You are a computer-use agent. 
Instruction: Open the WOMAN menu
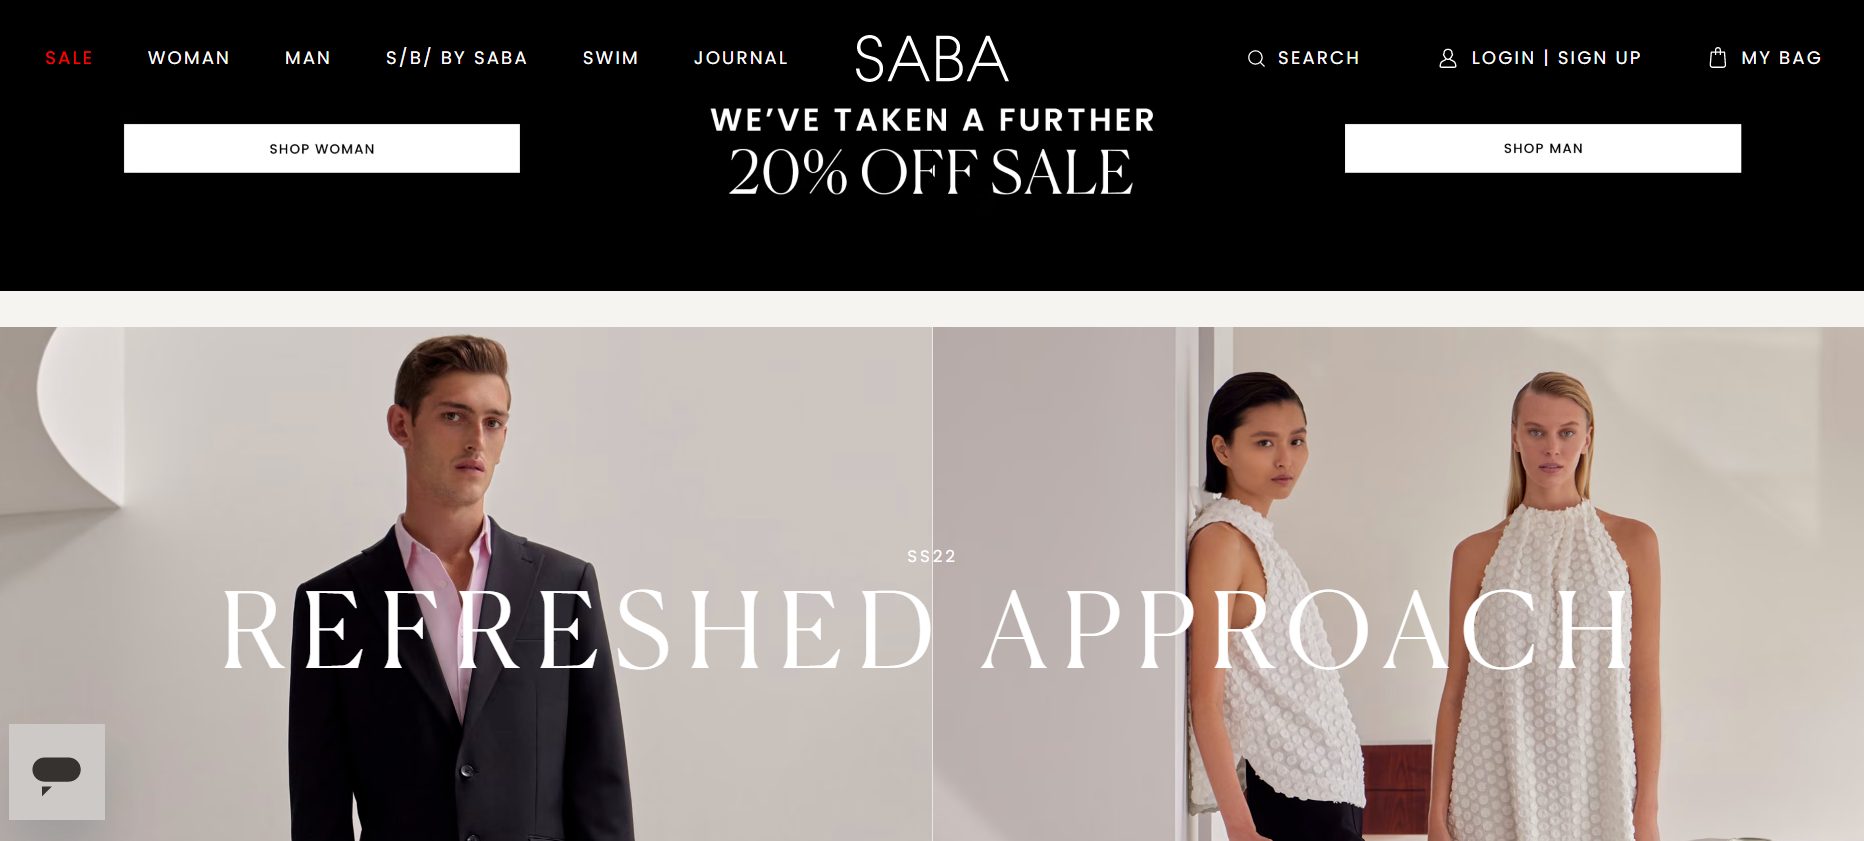point(189,58)
